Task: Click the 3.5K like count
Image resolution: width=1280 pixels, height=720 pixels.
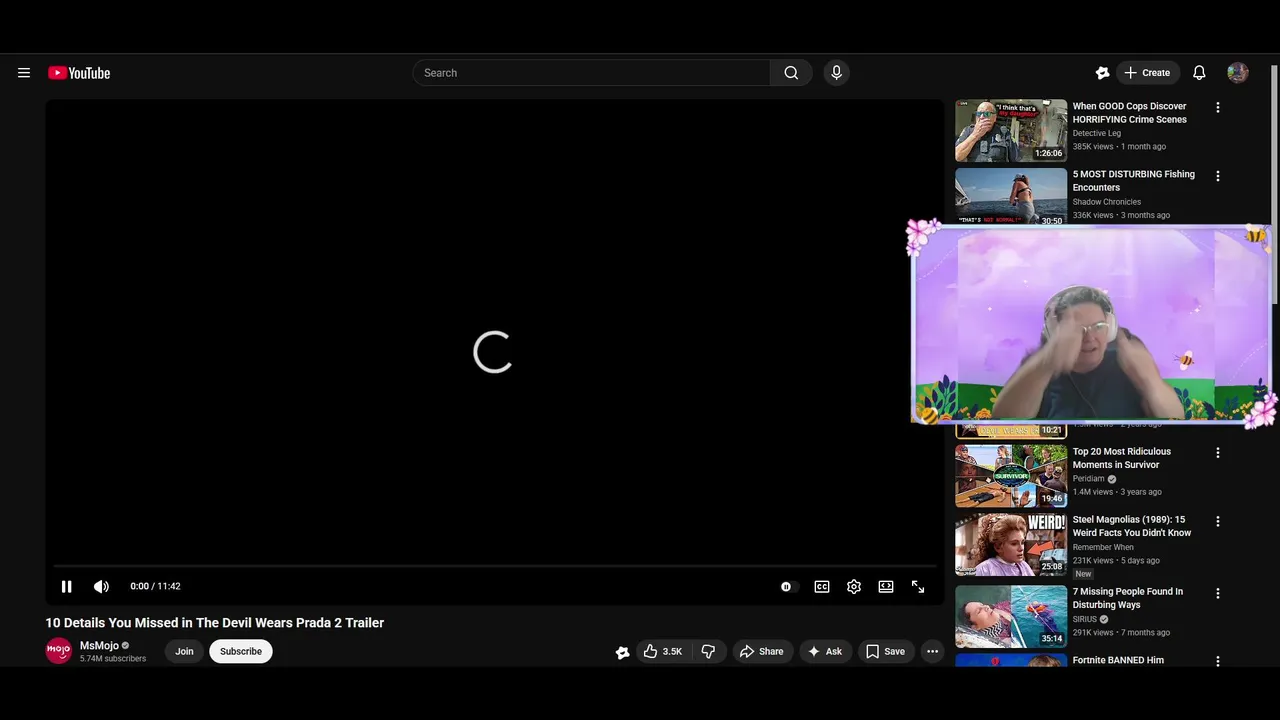Action: tap(672, 652)
